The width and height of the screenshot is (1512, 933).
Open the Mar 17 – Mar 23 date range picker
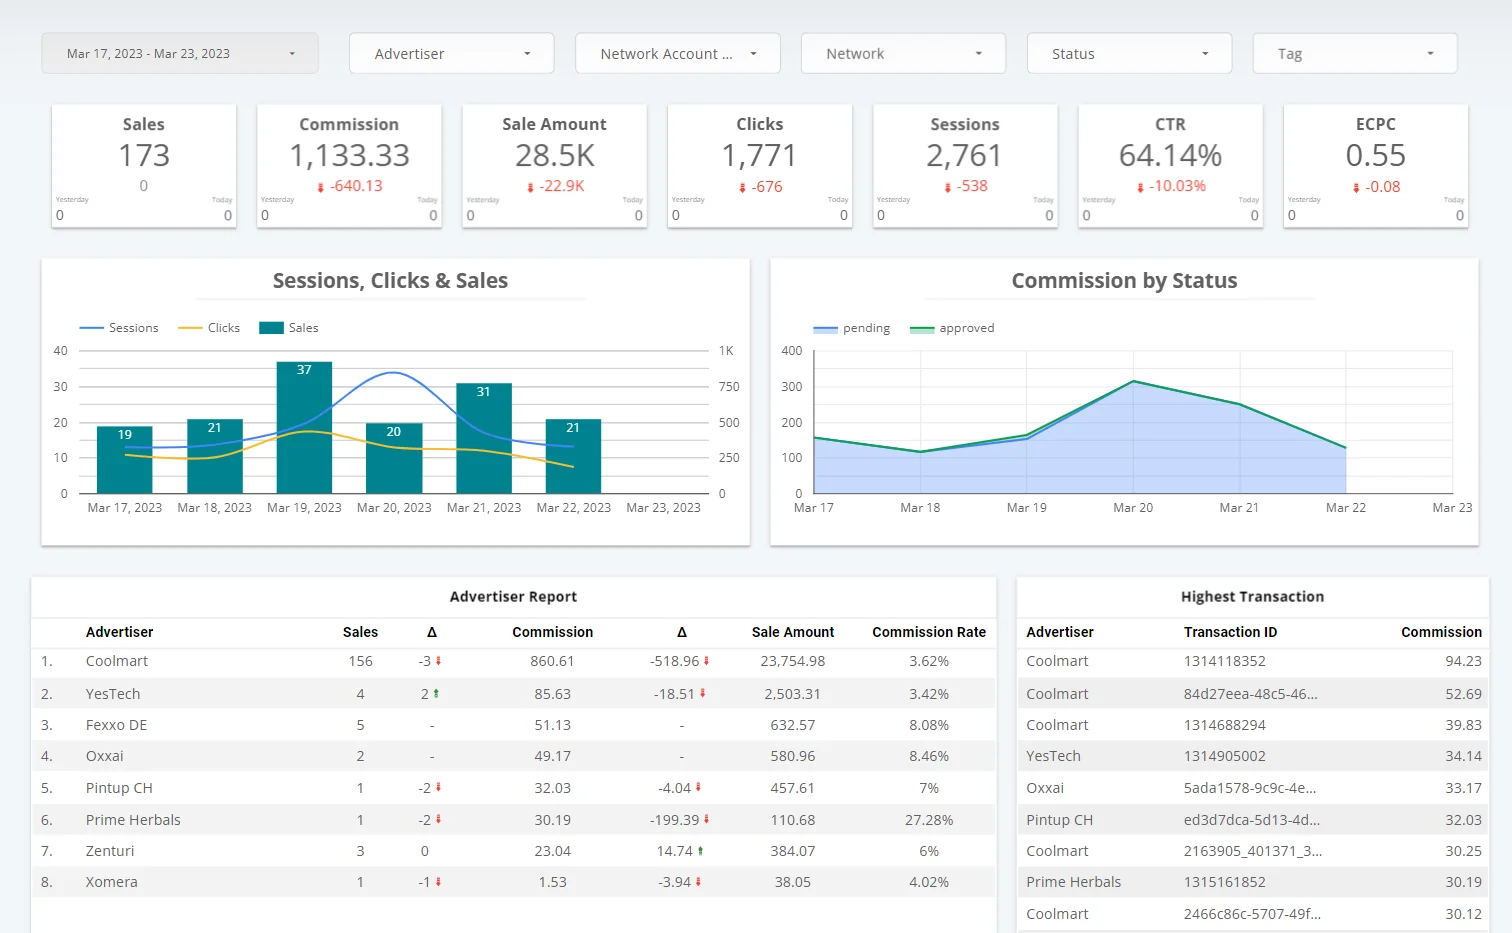click(x=180, y=54)
